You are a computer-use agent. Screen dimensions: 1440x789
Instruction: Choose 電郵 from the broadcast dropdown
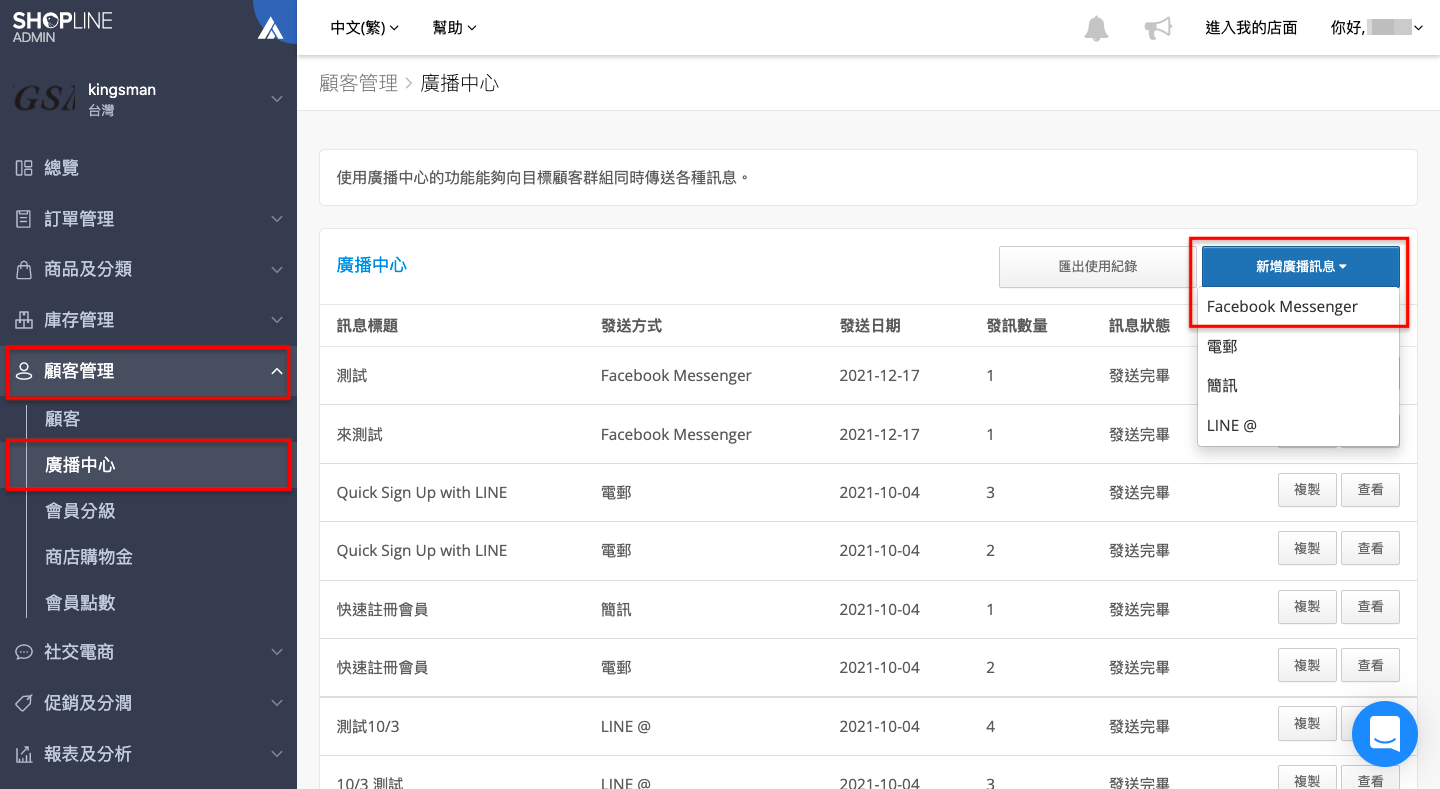point(1298,346)
